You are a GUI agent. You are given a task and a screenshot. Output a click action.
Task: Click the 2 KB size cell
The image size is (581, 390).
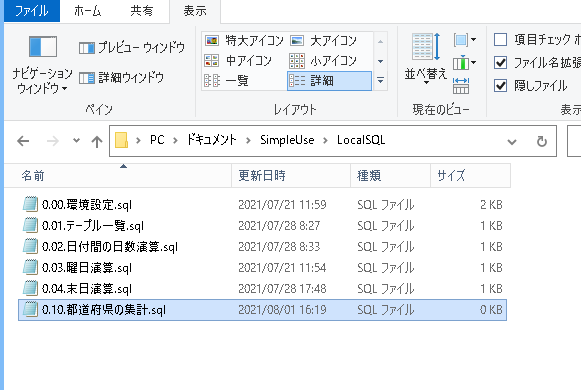tap(491, 205)
